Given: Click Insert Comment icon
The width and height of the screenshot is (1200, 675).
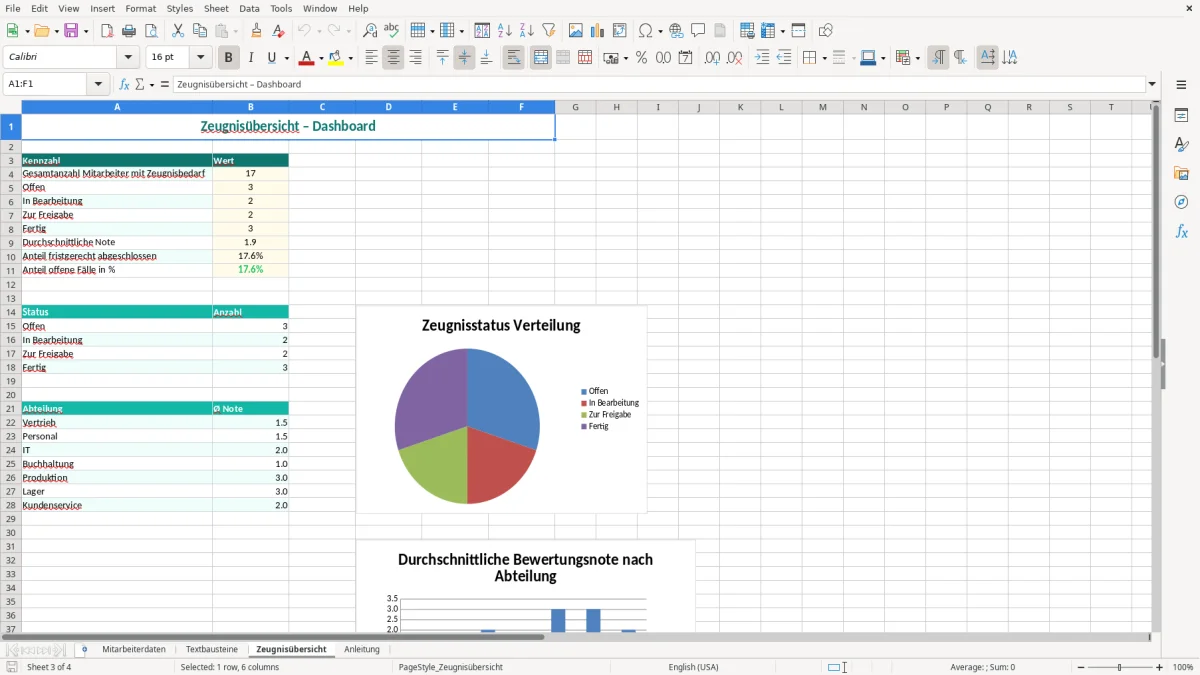Looking at the screenshot, I should point(699,31).
